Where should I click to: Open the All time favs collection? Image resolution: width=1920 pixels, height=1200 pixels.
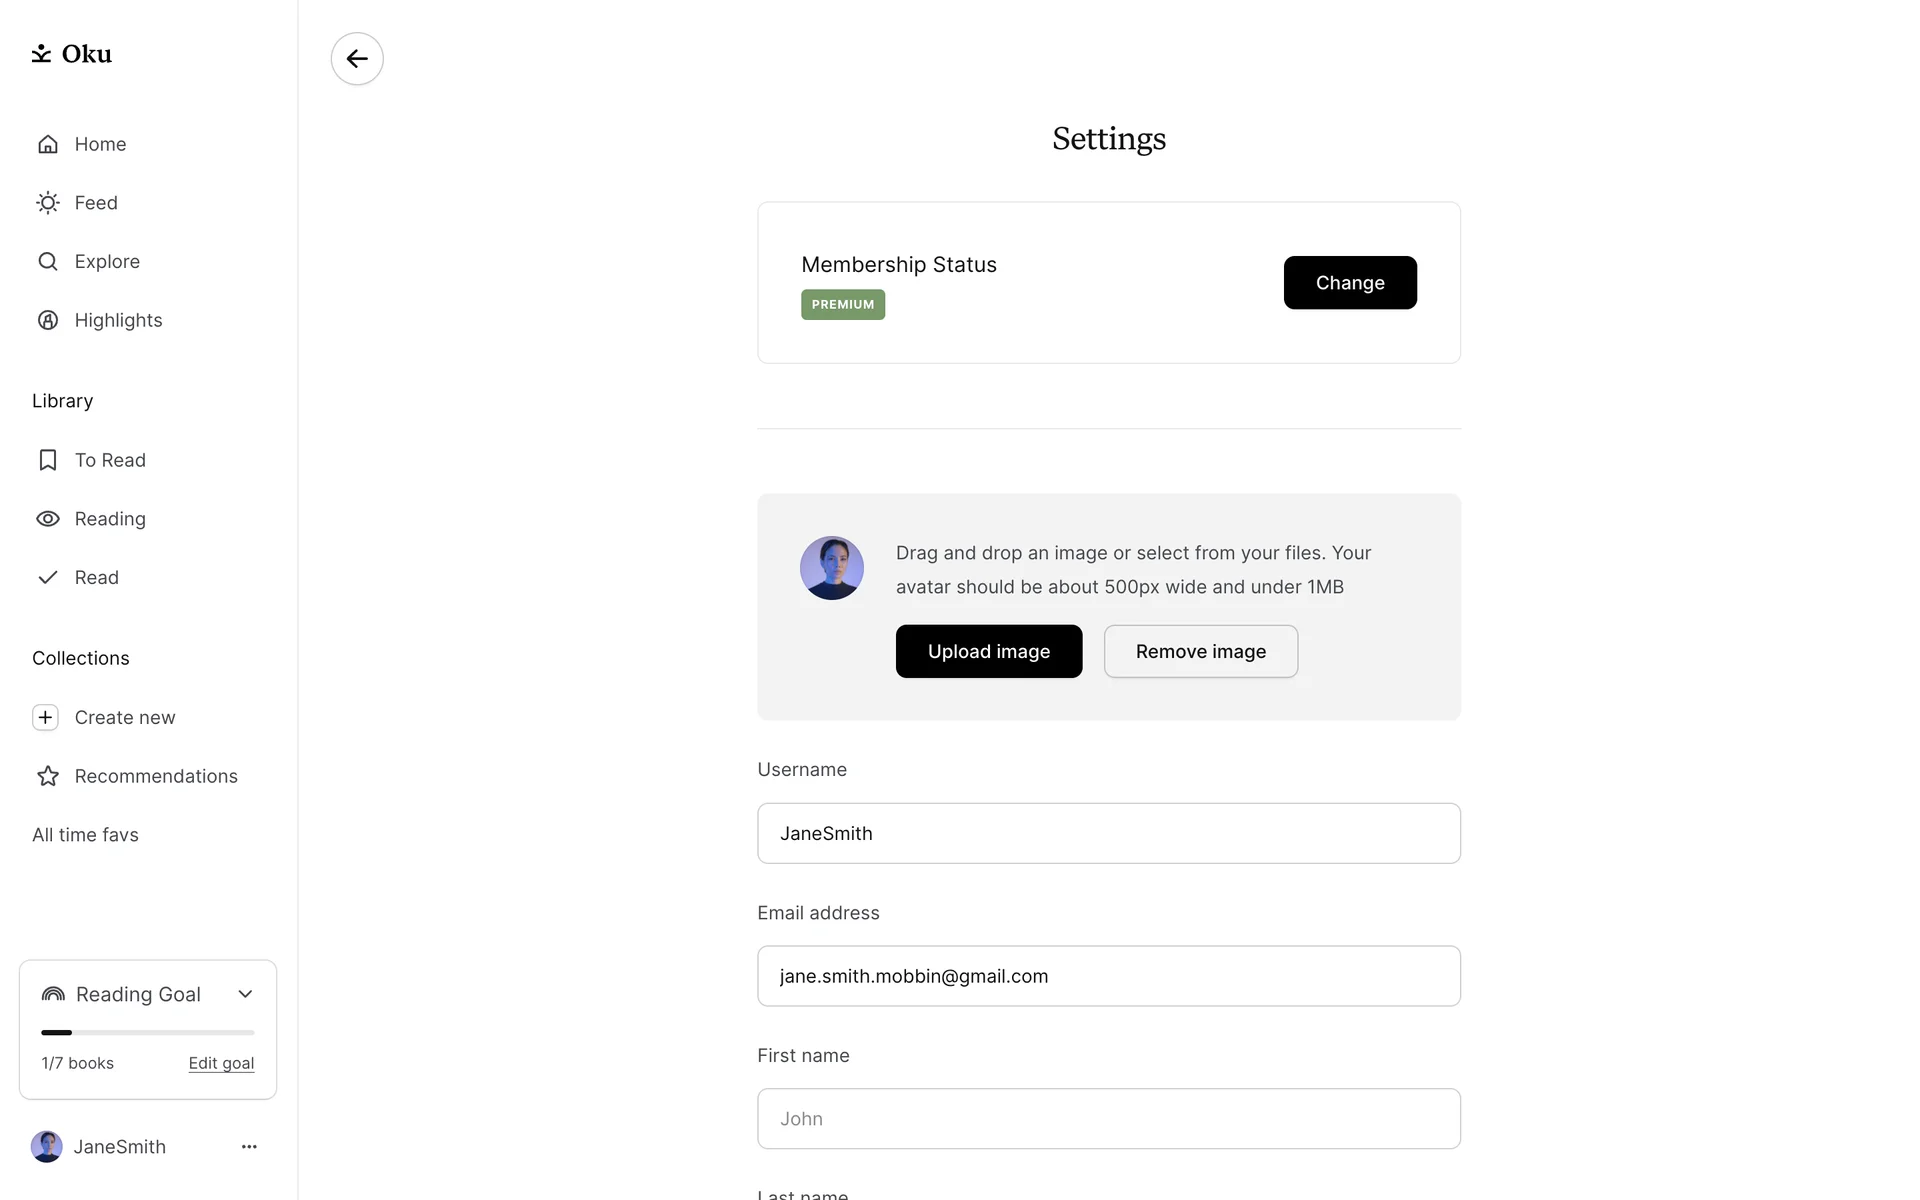tap(85, 835)
